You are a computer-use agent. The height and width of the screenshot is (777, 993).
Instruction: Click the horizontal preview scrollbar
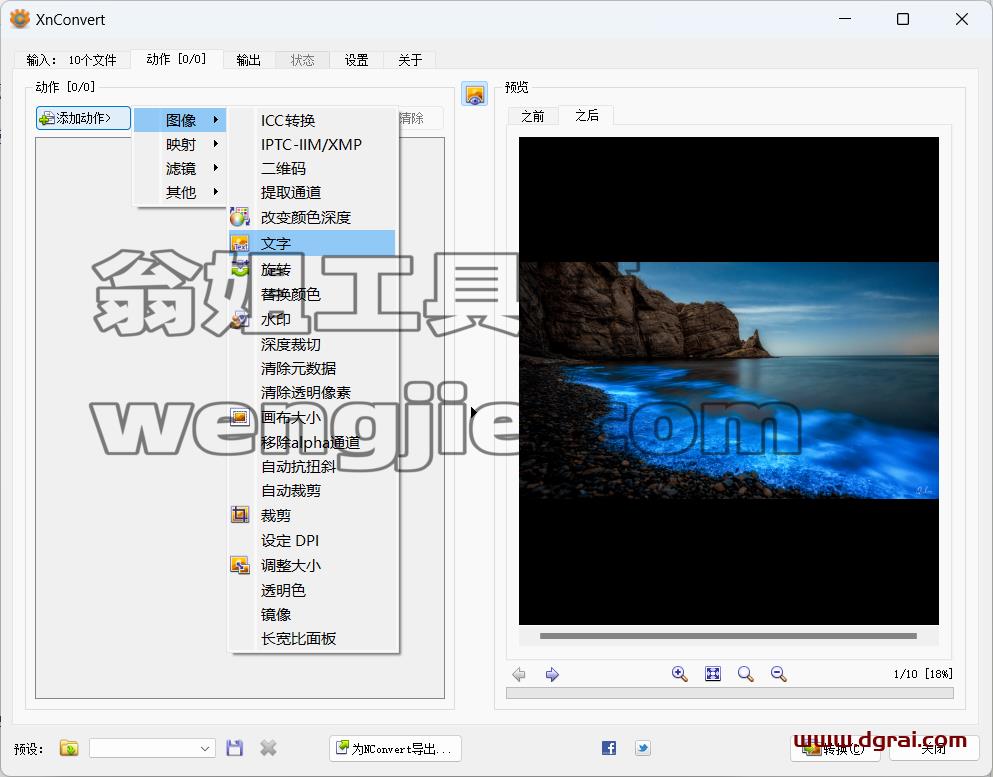tap(728, 636)
